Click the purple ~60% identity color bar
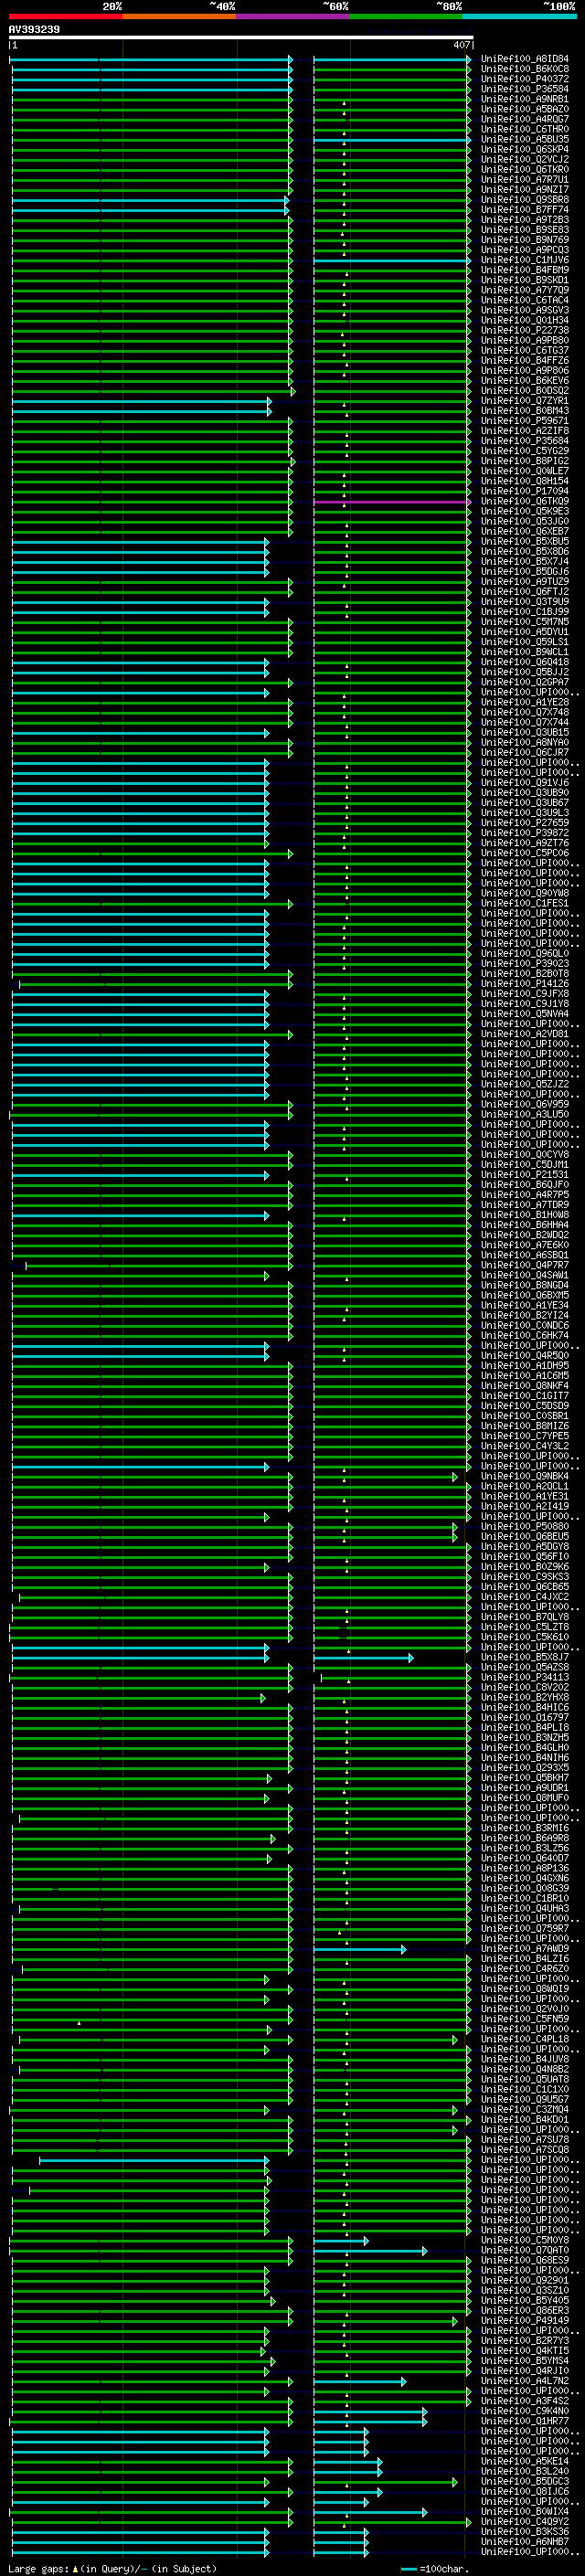The width and height of the screenshot is (585, 2576). click(293, 17)
